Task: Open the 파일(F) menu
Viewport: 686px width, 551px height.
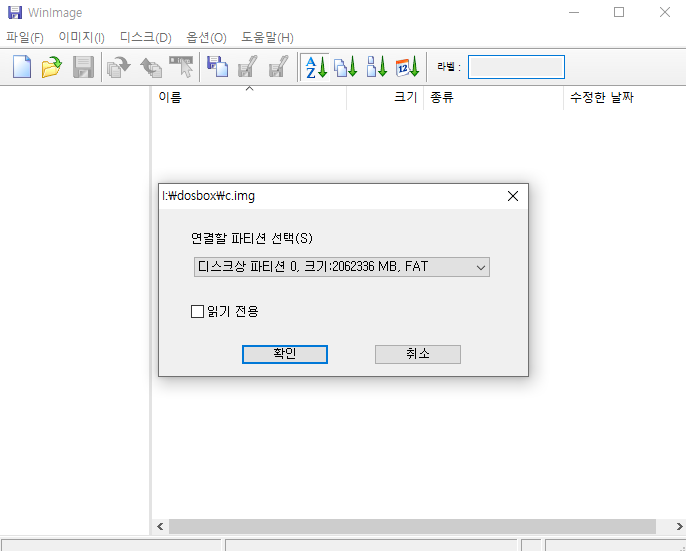Action: click(25, 38)
